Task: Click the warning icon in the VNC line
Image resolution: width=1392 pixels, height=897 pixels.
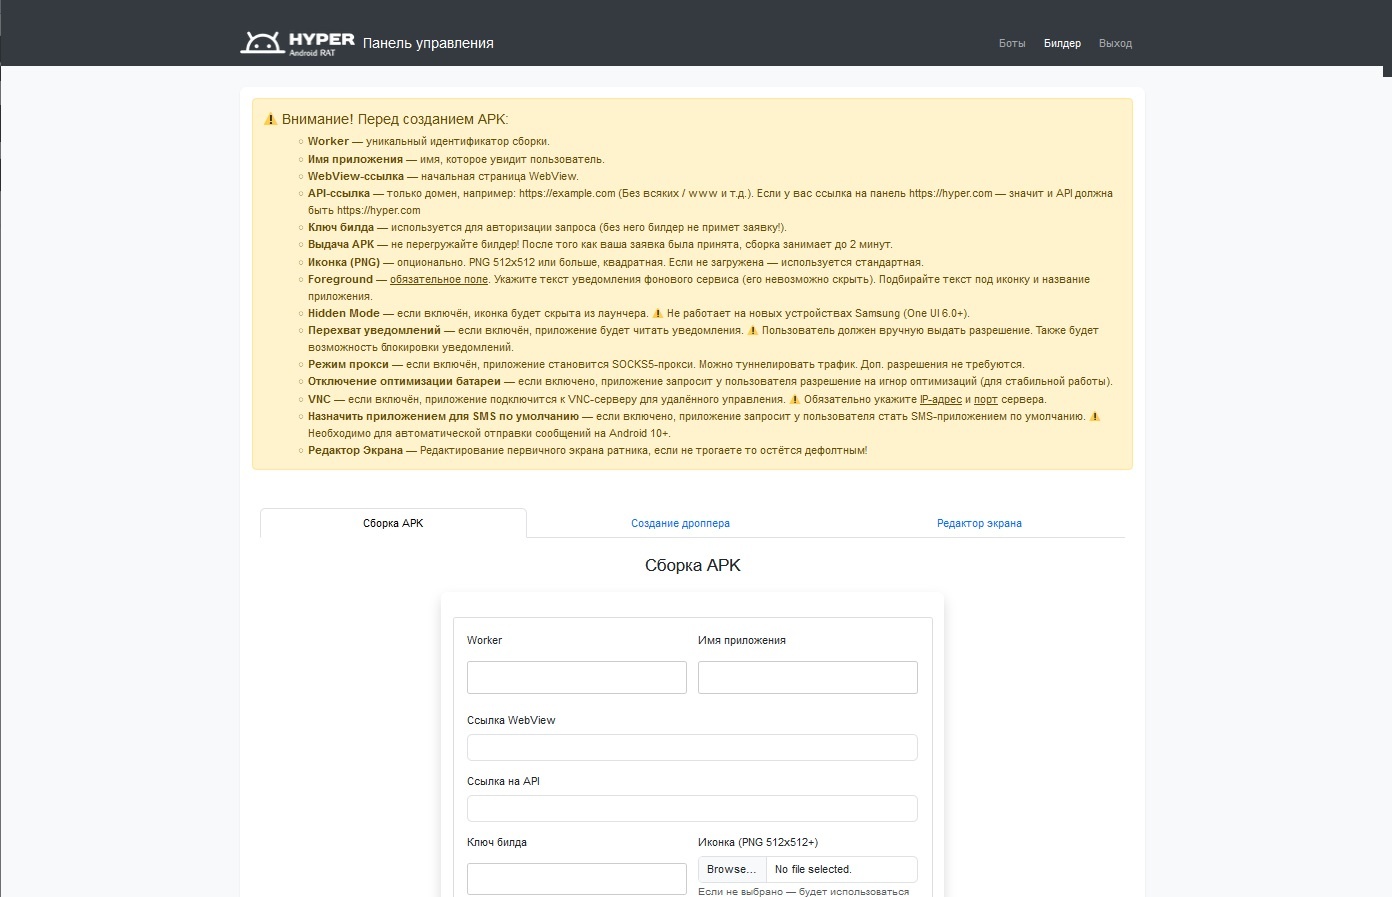Action: 795,400
